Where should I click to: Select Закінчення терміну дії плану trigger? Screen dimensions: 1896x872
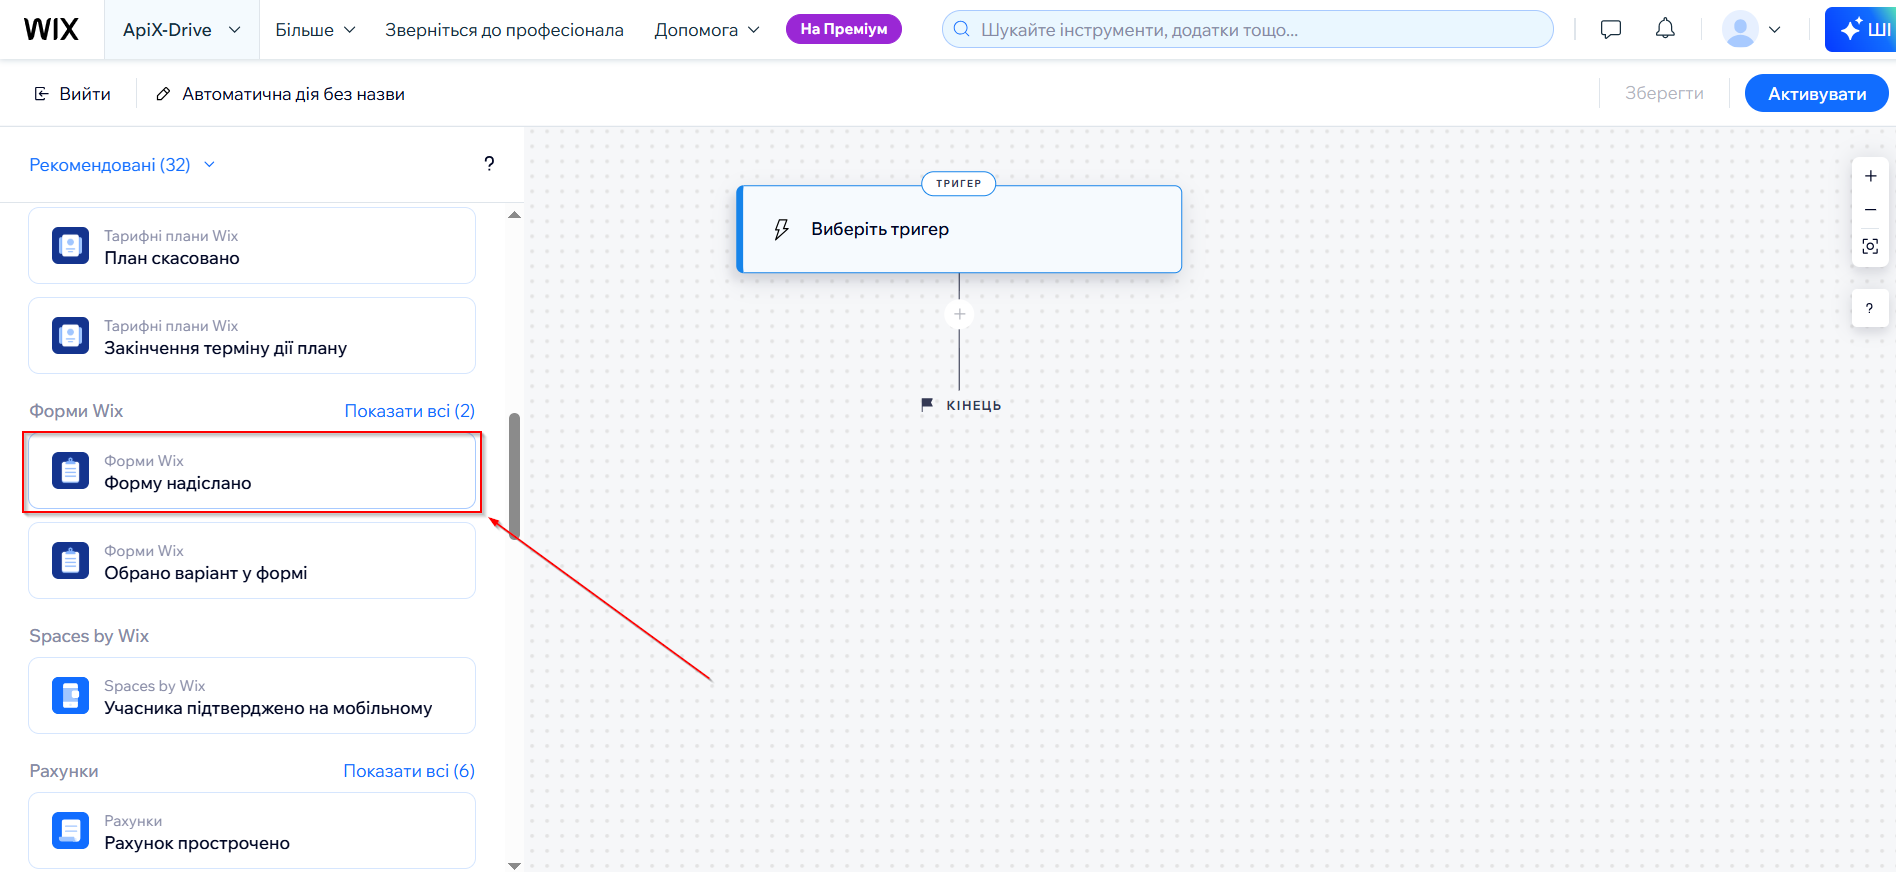[x=252, y=336]
